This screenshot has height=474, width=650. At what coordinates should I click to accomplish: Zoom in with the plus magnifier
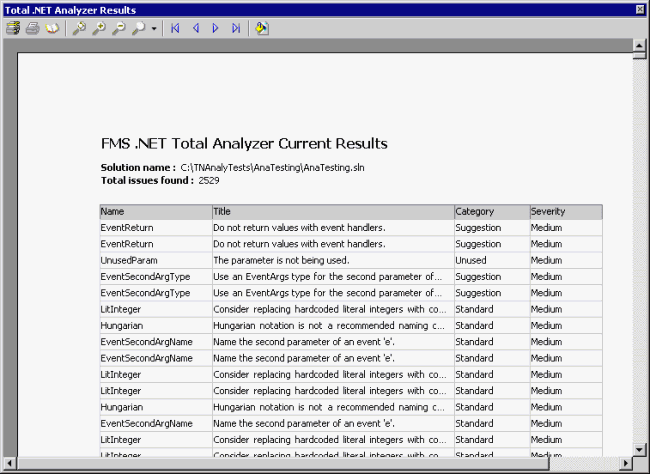[x=99, y=28]
